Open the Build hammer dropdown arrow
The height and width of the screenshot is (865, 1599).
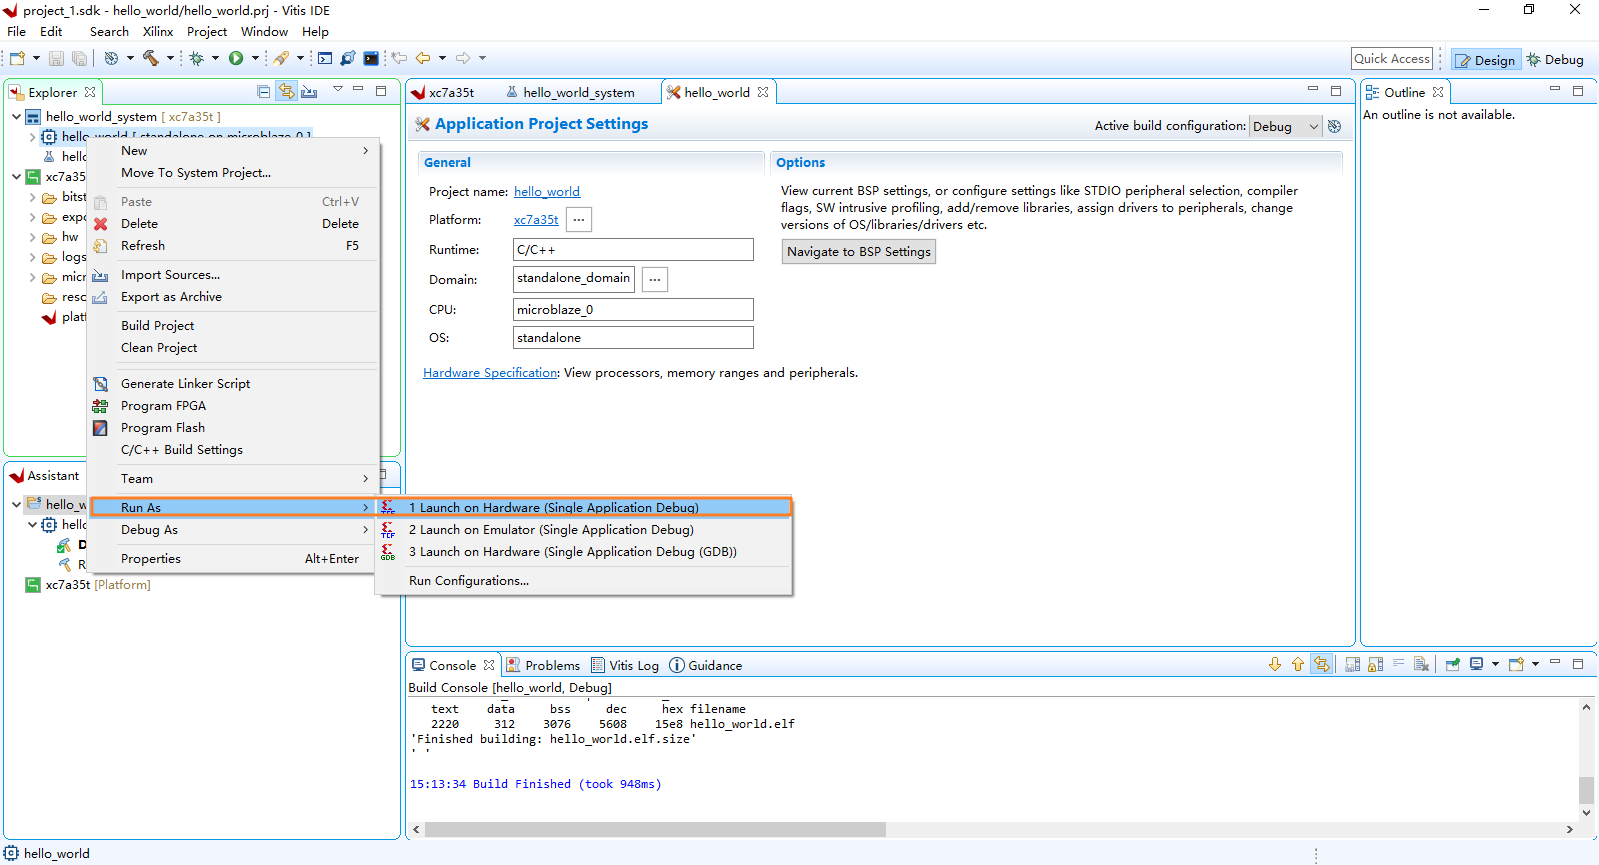pos(170,58)
